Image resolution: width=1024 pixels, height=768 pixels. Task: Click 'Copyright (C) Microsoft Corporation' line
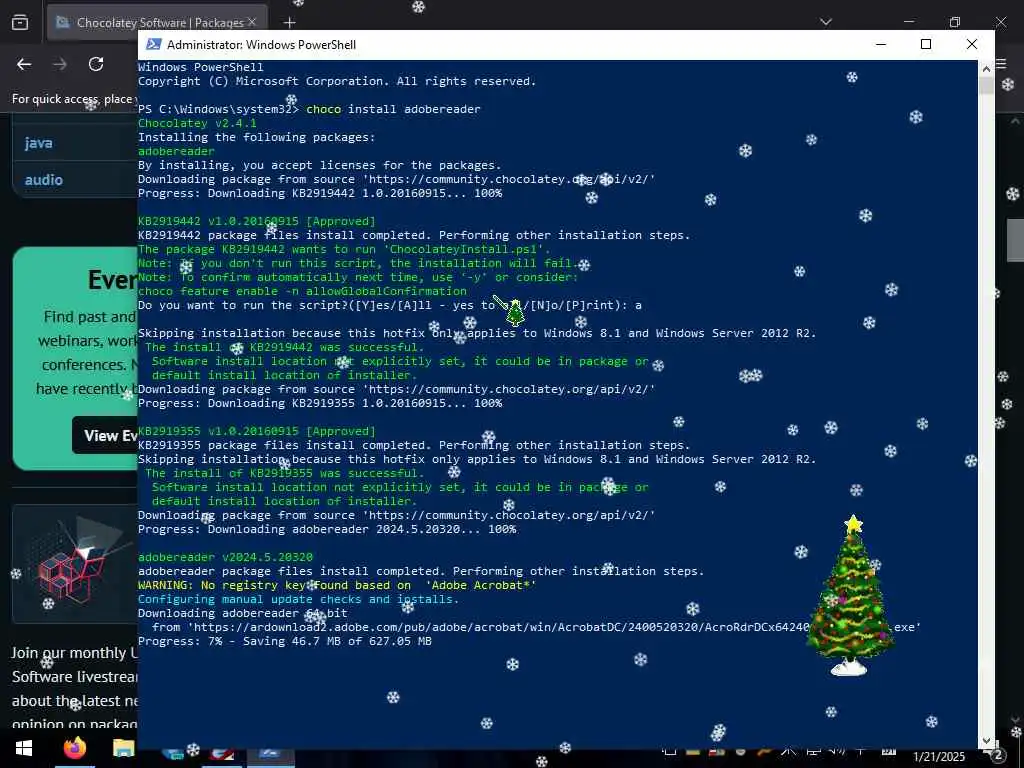337,81
